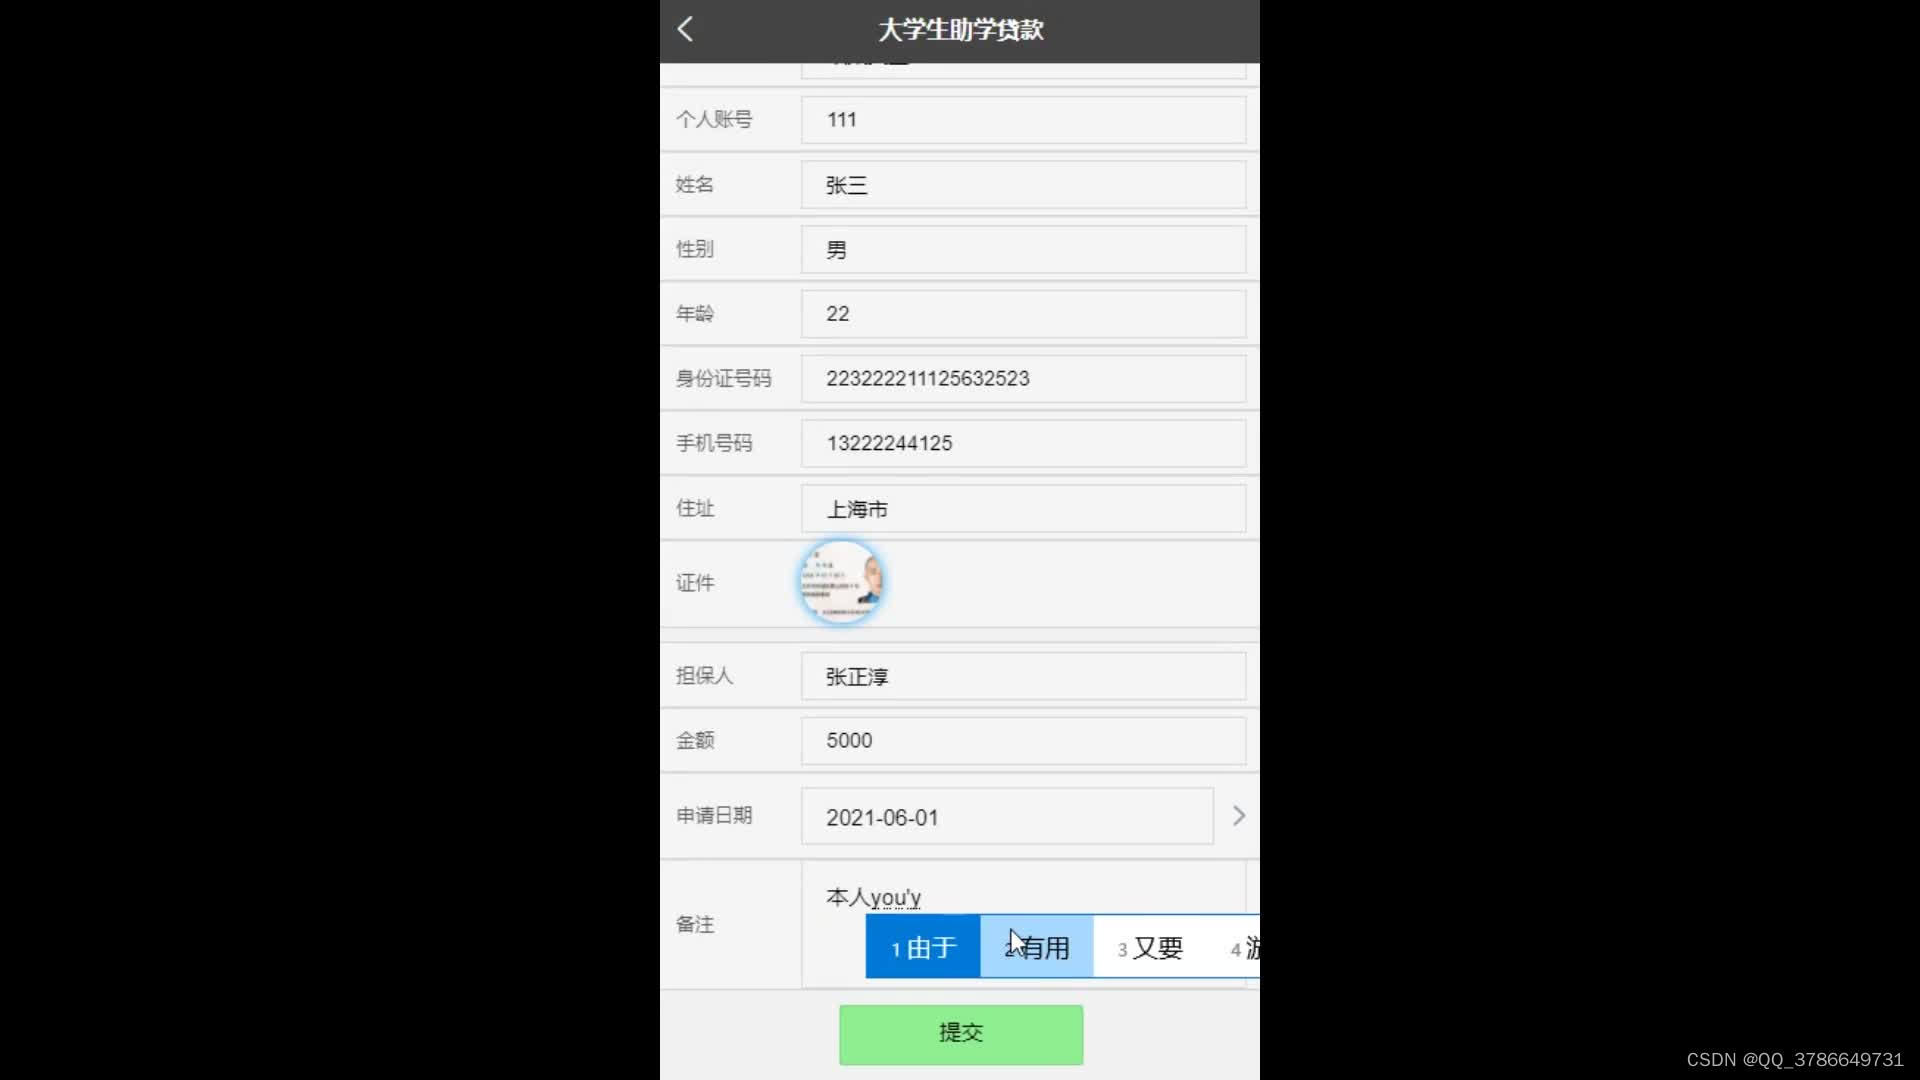
Task: Toggle the 证件 certificate image upload
Action: coord(841,582)
